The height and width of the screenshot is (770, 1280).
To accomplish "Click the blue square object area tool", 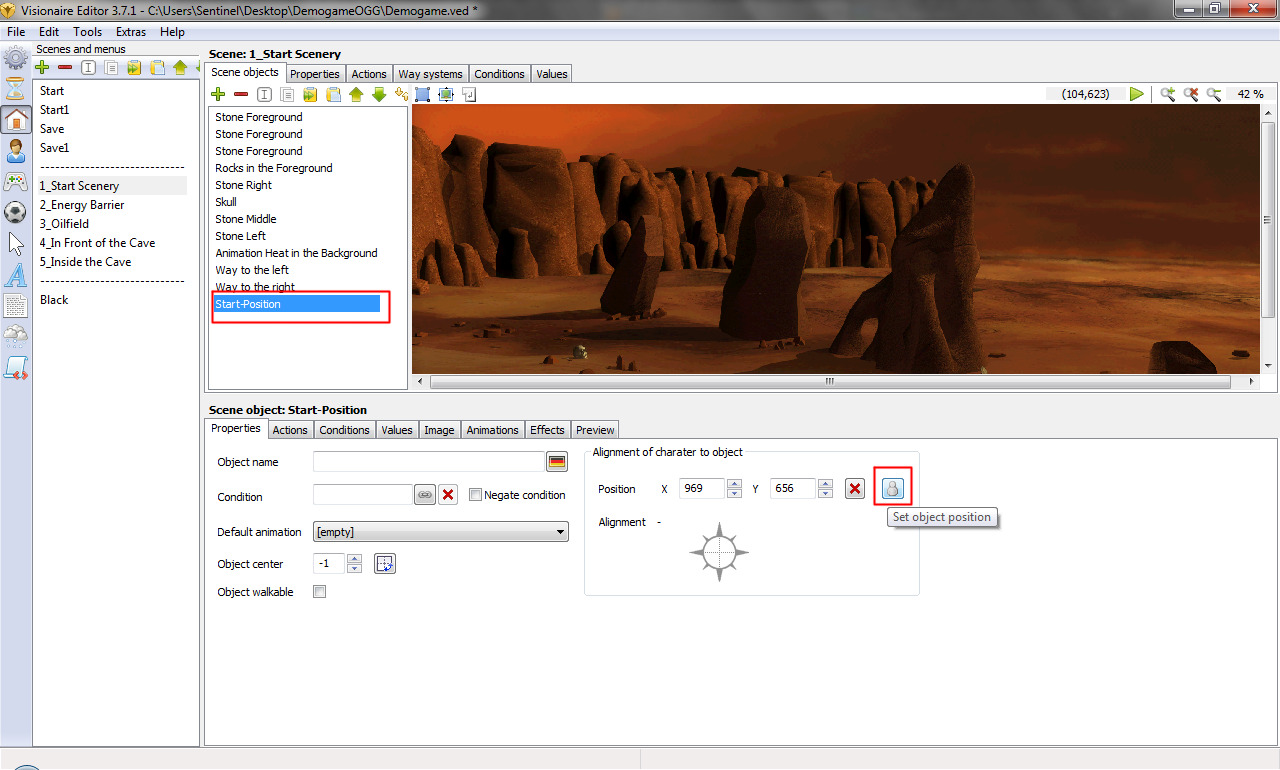I will tap(422, 94).
